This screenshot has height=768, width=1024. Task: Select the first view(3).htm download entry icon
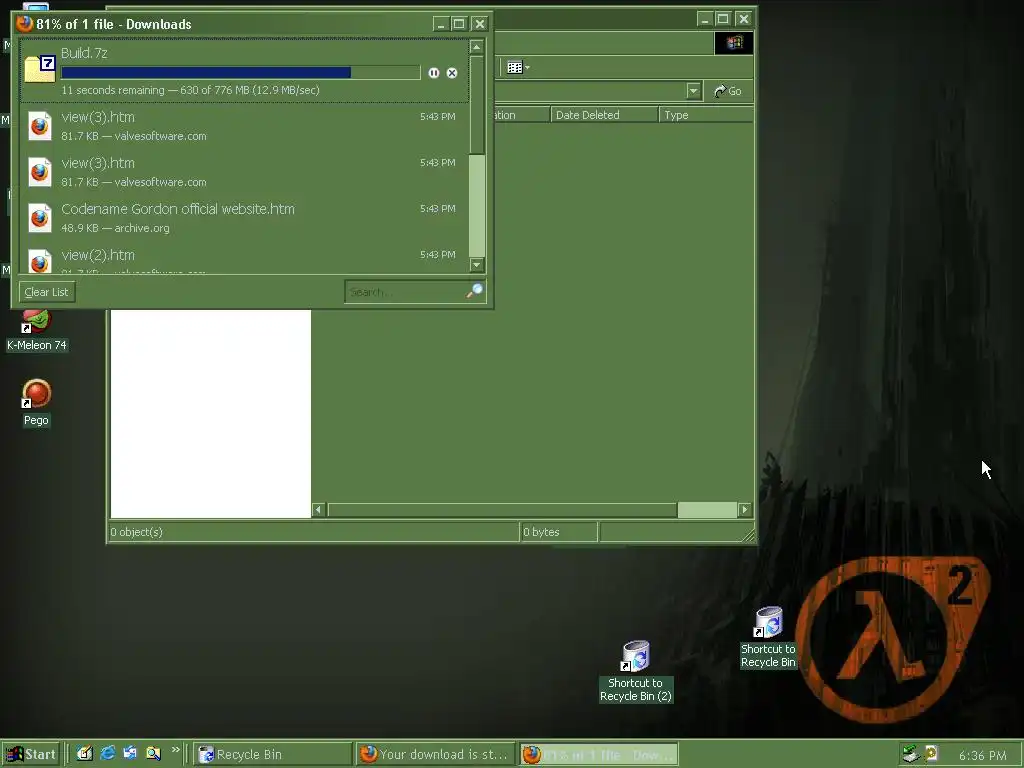40,126
